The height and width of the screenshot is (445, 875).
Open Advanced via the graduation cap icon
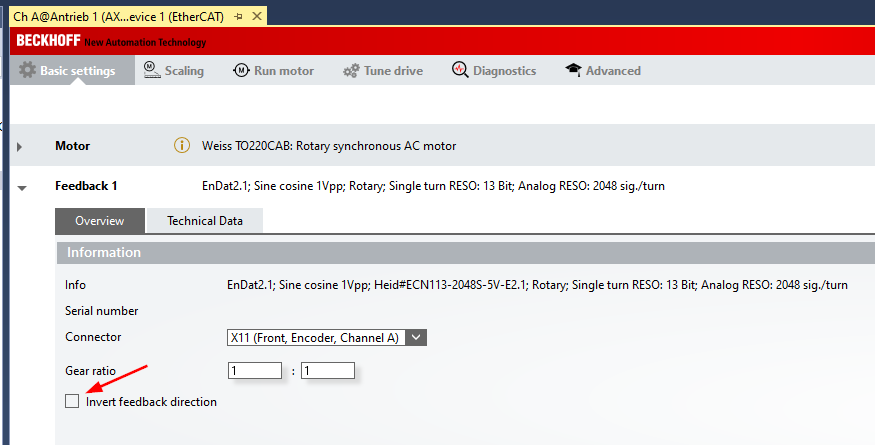(x=573, y=70)
